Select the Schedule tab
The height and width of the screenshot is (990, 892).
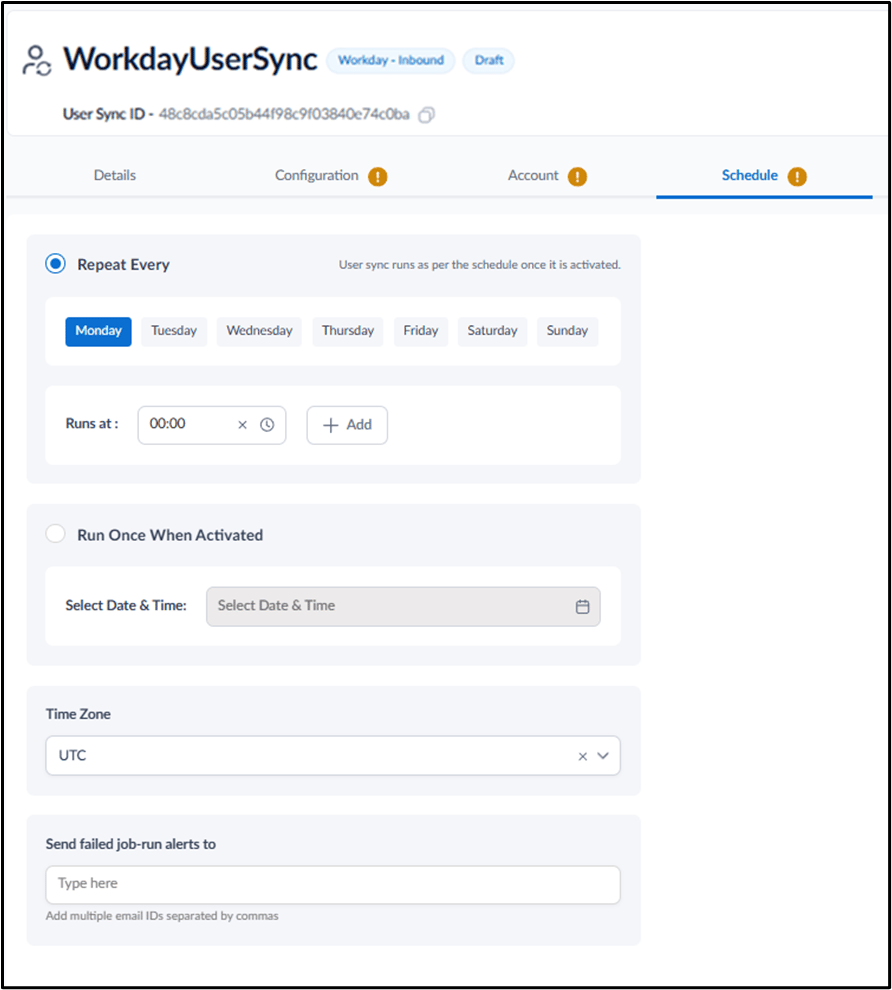click(750, 176)
